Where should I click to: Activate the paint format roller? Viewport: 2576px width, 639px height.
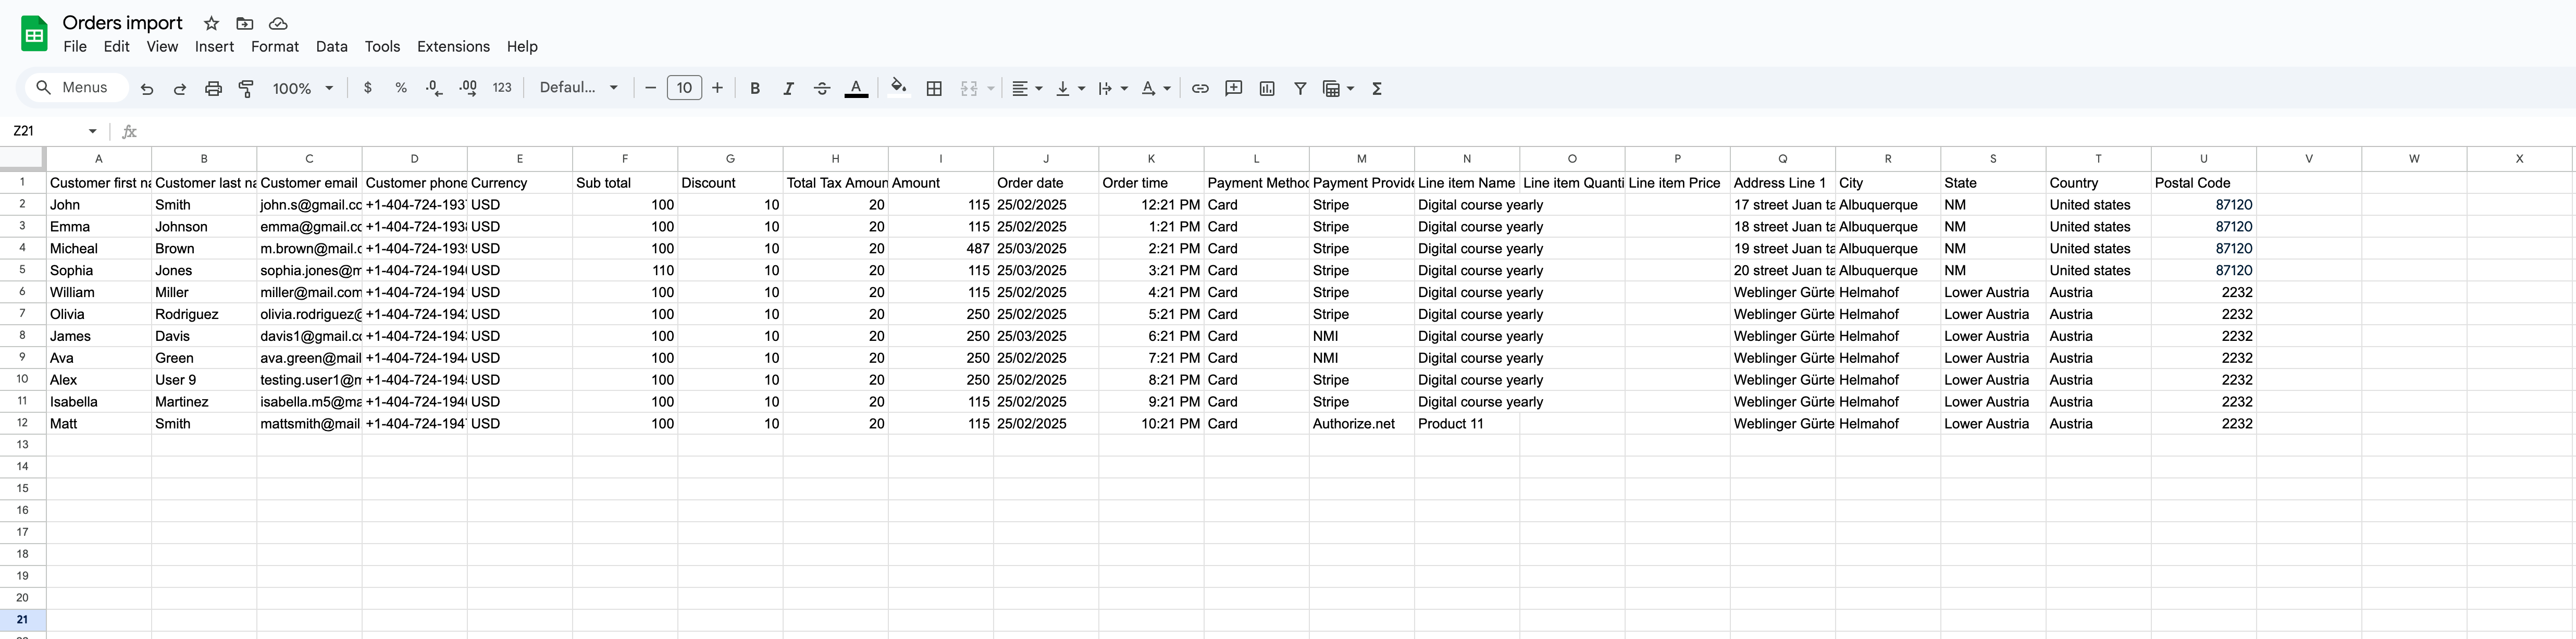(246, 88)
